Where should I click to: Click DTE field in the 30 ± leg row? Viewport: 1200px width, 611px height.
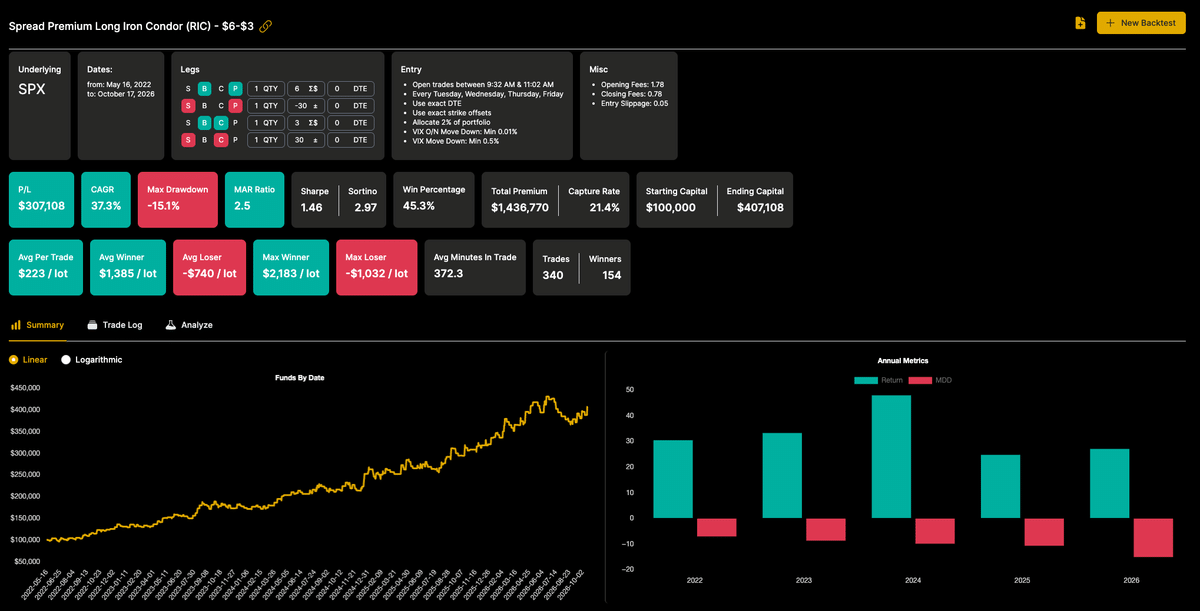[x=351, y=140]
